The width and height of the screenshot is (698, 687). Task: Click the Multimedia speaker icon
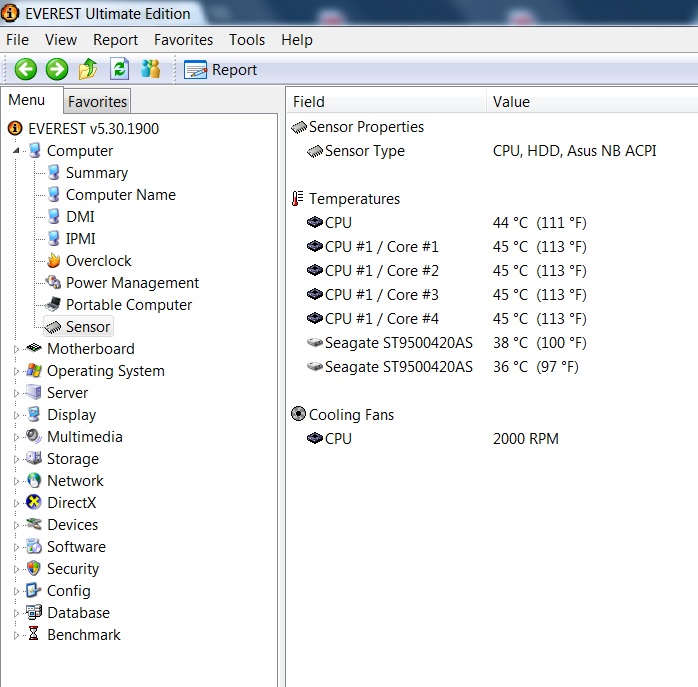pos(34,436)
